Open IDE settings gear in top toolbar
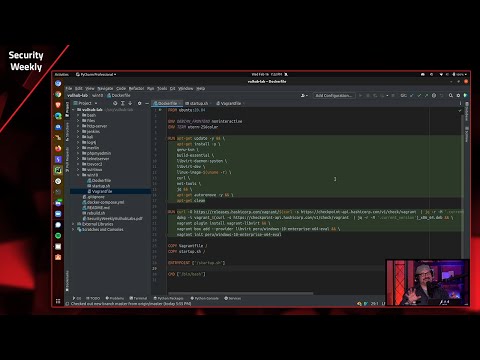Image resolution: width=480 pixels, height=360 pixels. click(x=458, y=96)
